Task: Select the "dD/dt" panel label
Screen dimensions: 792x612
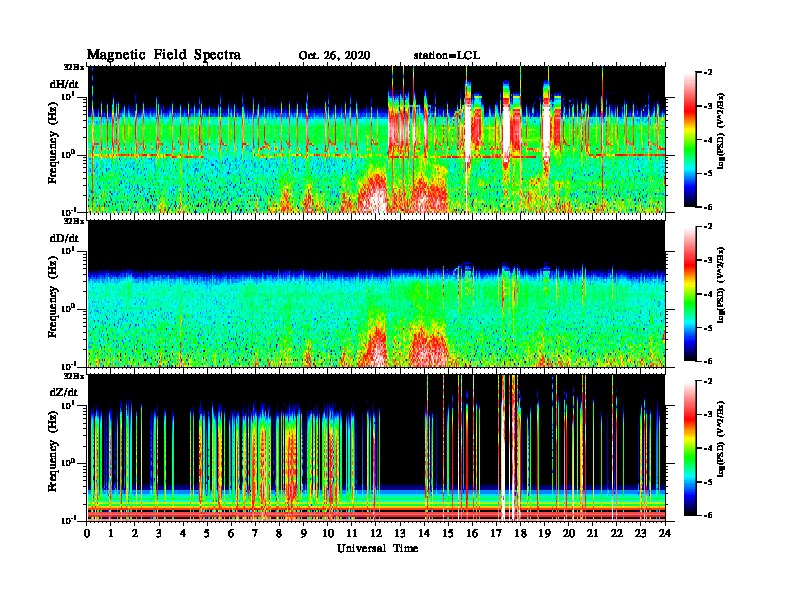Action: tap(64, 238)
